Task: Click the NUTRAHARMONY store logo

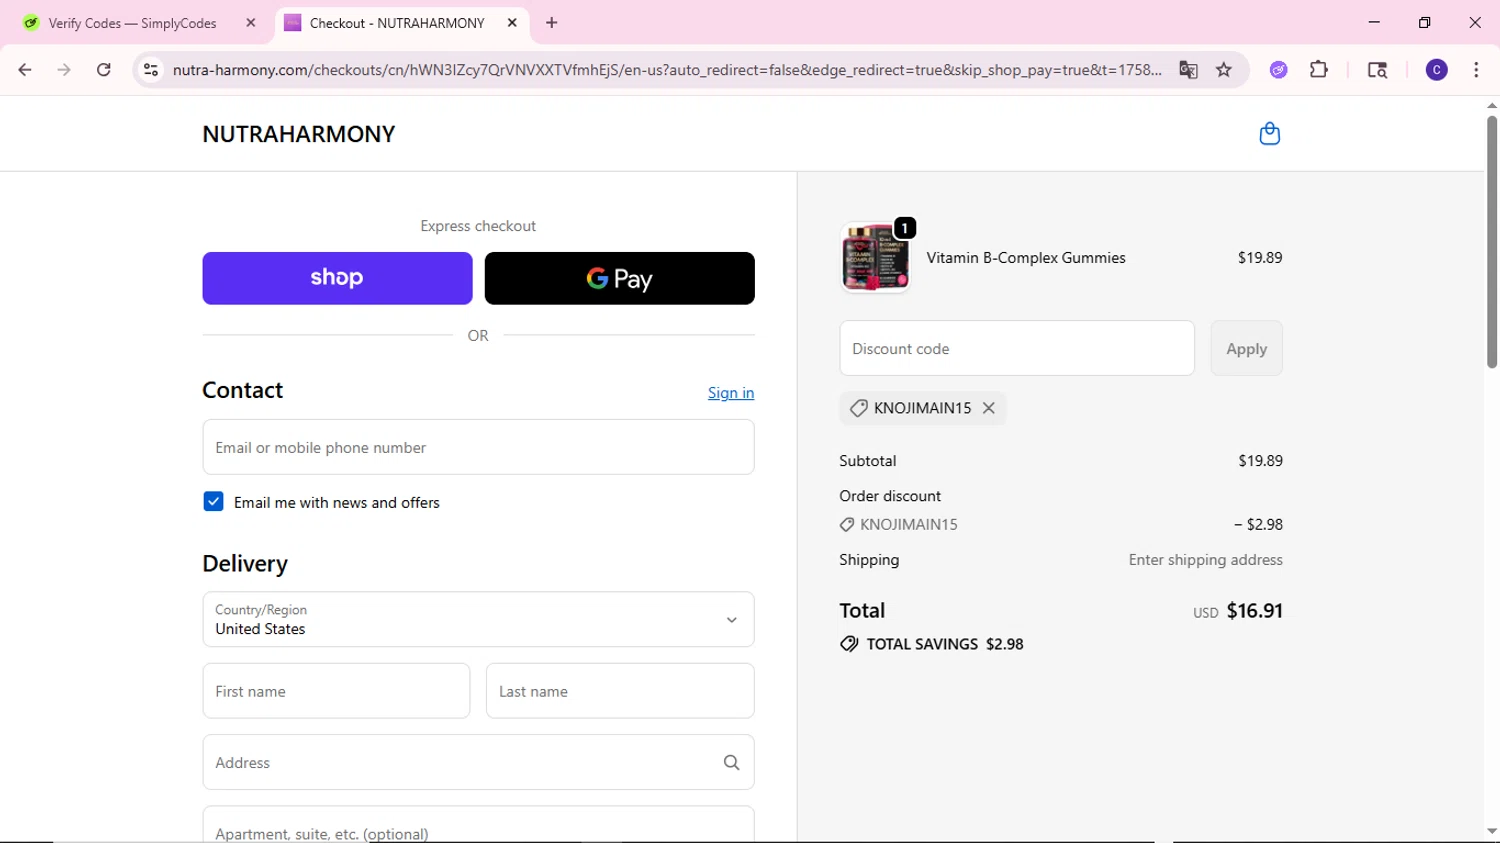Action: [299, 134]
